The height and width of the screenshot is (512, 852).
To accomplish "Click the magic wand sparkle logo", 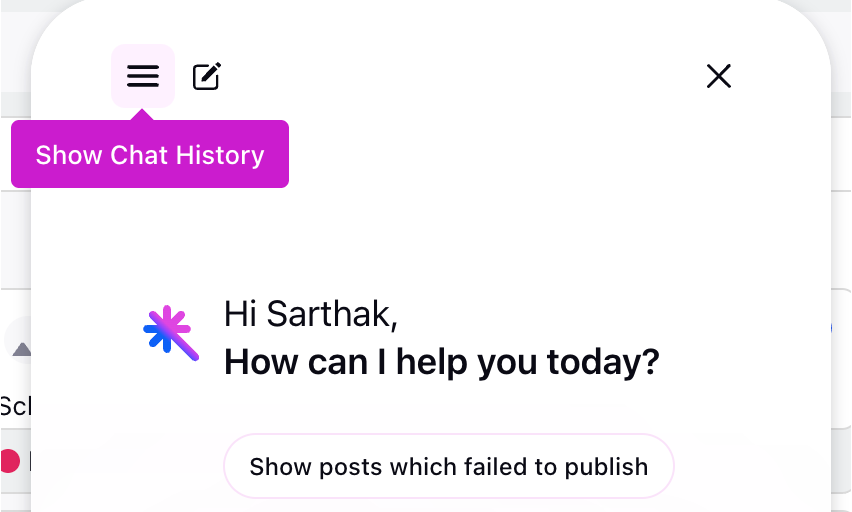I will (171, 333).
